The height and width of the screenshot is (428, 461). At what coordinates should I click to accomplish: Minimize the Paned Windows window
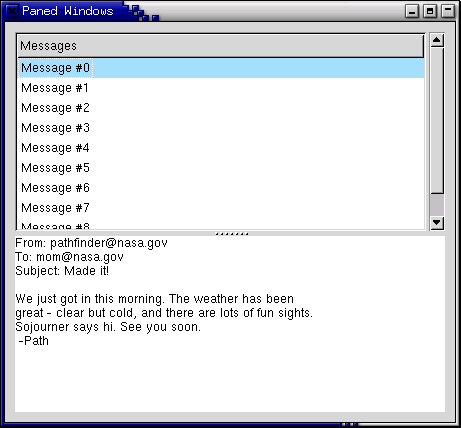tap(412, 11)
